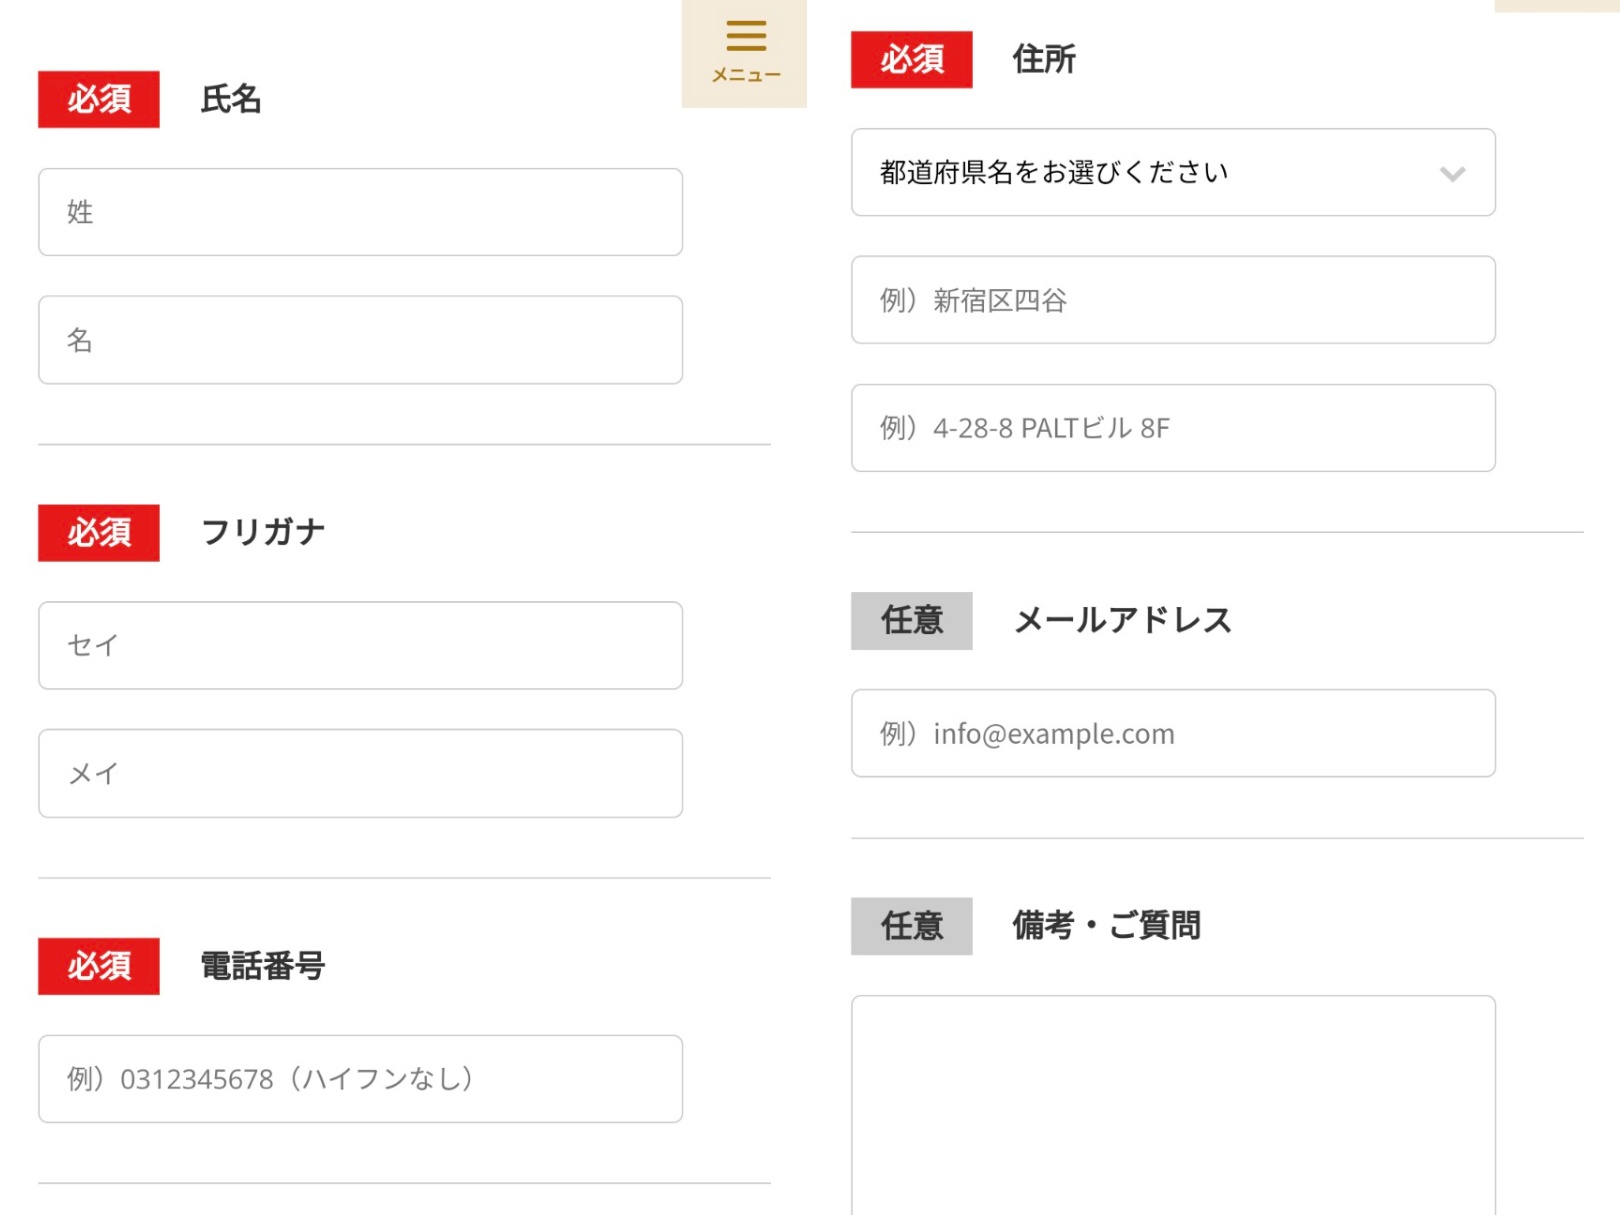Click the 任意 badge beside メールアドレス

911,621
